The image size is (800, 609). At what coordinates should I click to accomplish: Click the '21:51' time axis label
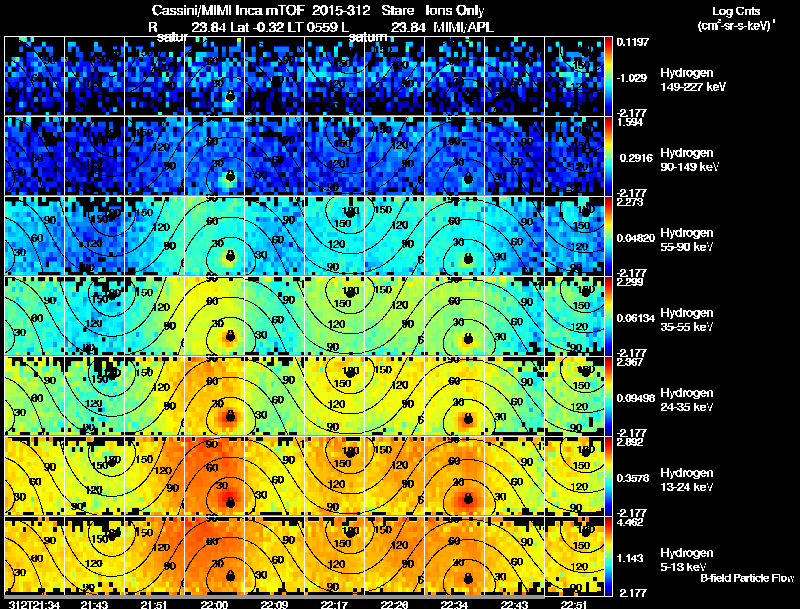pyautogui.click(x=154, y=605)
